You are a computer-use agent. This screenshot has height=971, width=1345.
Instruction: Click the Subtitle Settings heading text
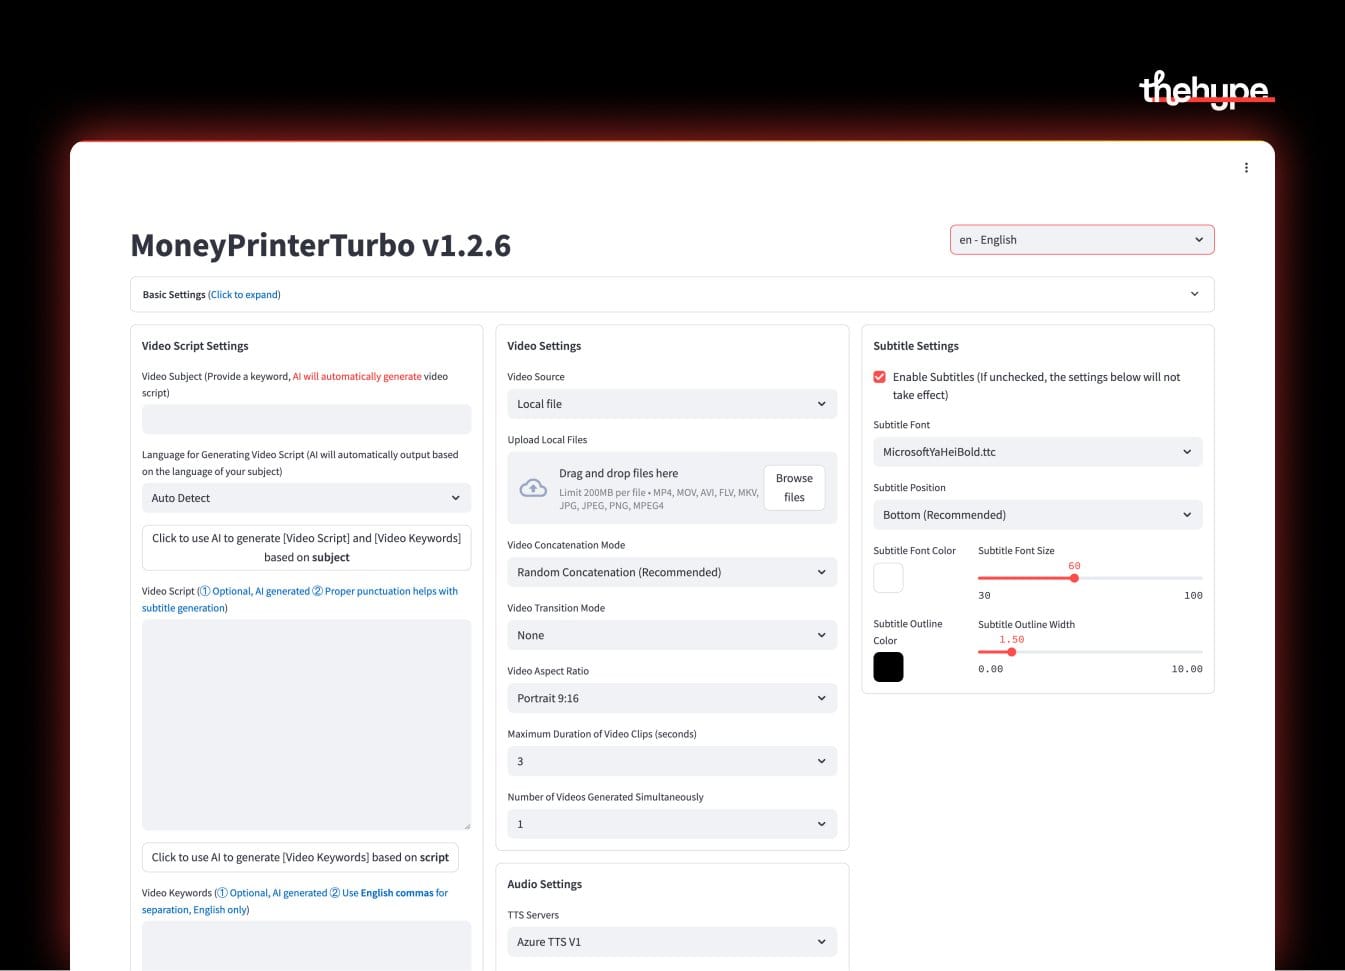click(x=916, y=346)
